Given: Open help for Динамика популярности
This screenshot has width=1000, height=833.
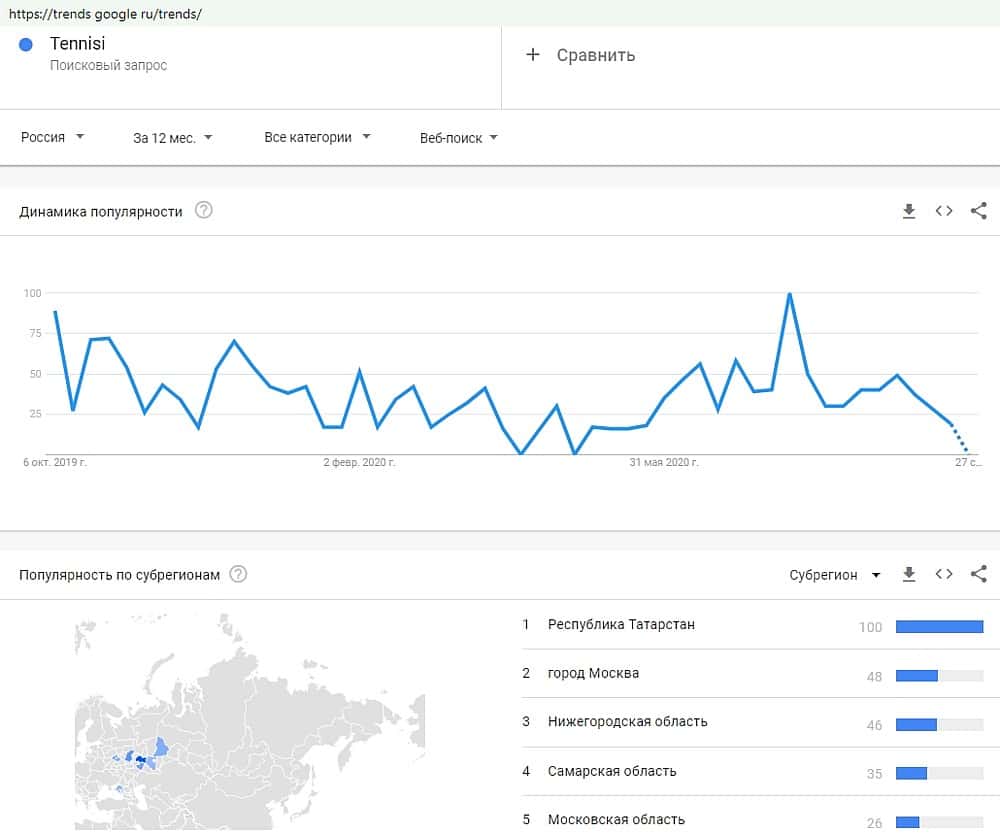Looking at the screenshot, I should click(x=204, y=211).
